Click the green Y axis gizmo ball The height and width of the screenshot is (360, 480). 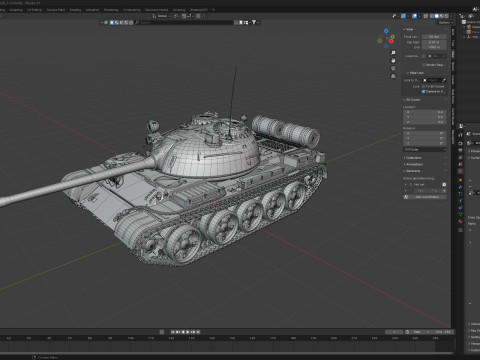[x=393, y=37]
